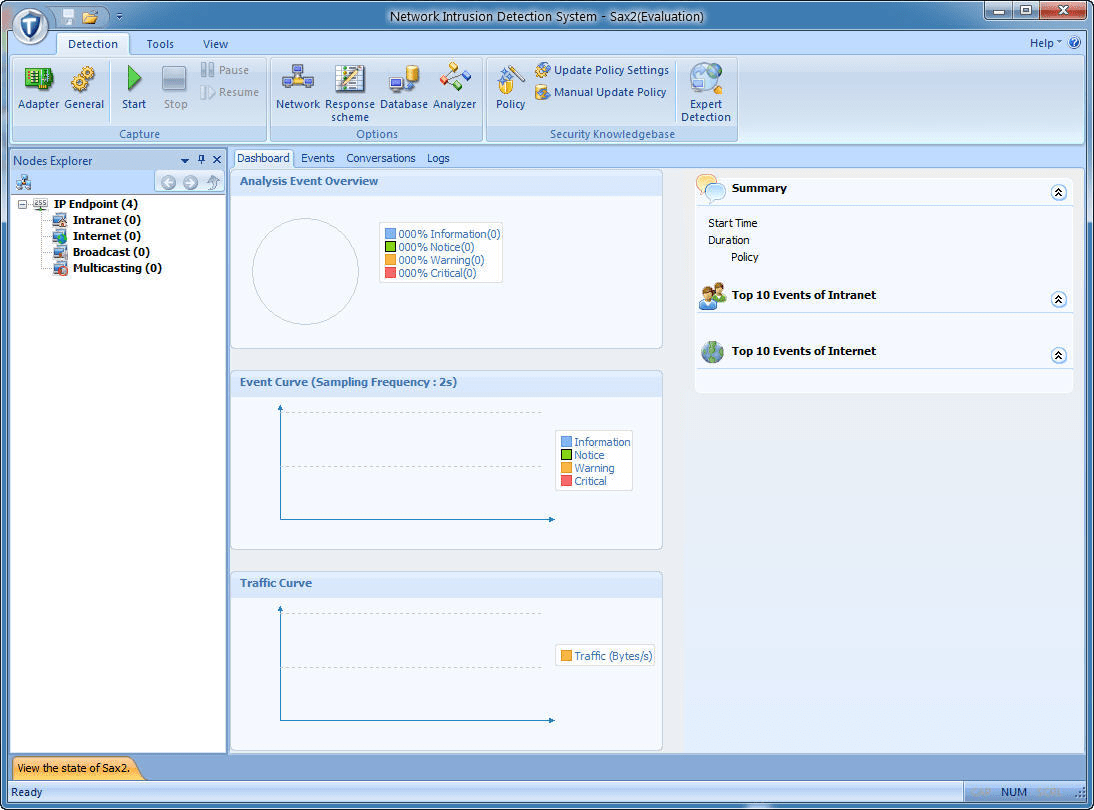This screenshot has height=810, width=1094.
Task: Close the Nodes Explorer panel
Action: click(217, 160)
